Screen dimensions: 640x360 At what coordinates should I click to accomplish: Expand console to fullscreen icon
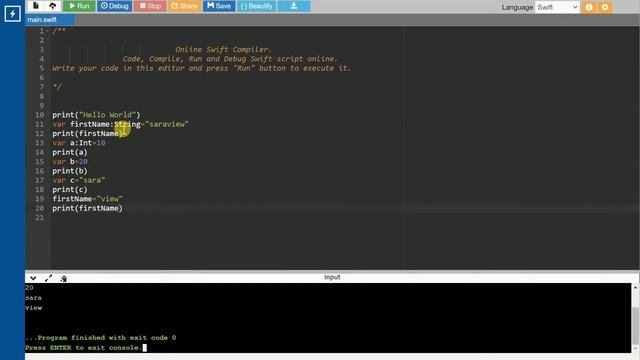(x=48, y=278)
